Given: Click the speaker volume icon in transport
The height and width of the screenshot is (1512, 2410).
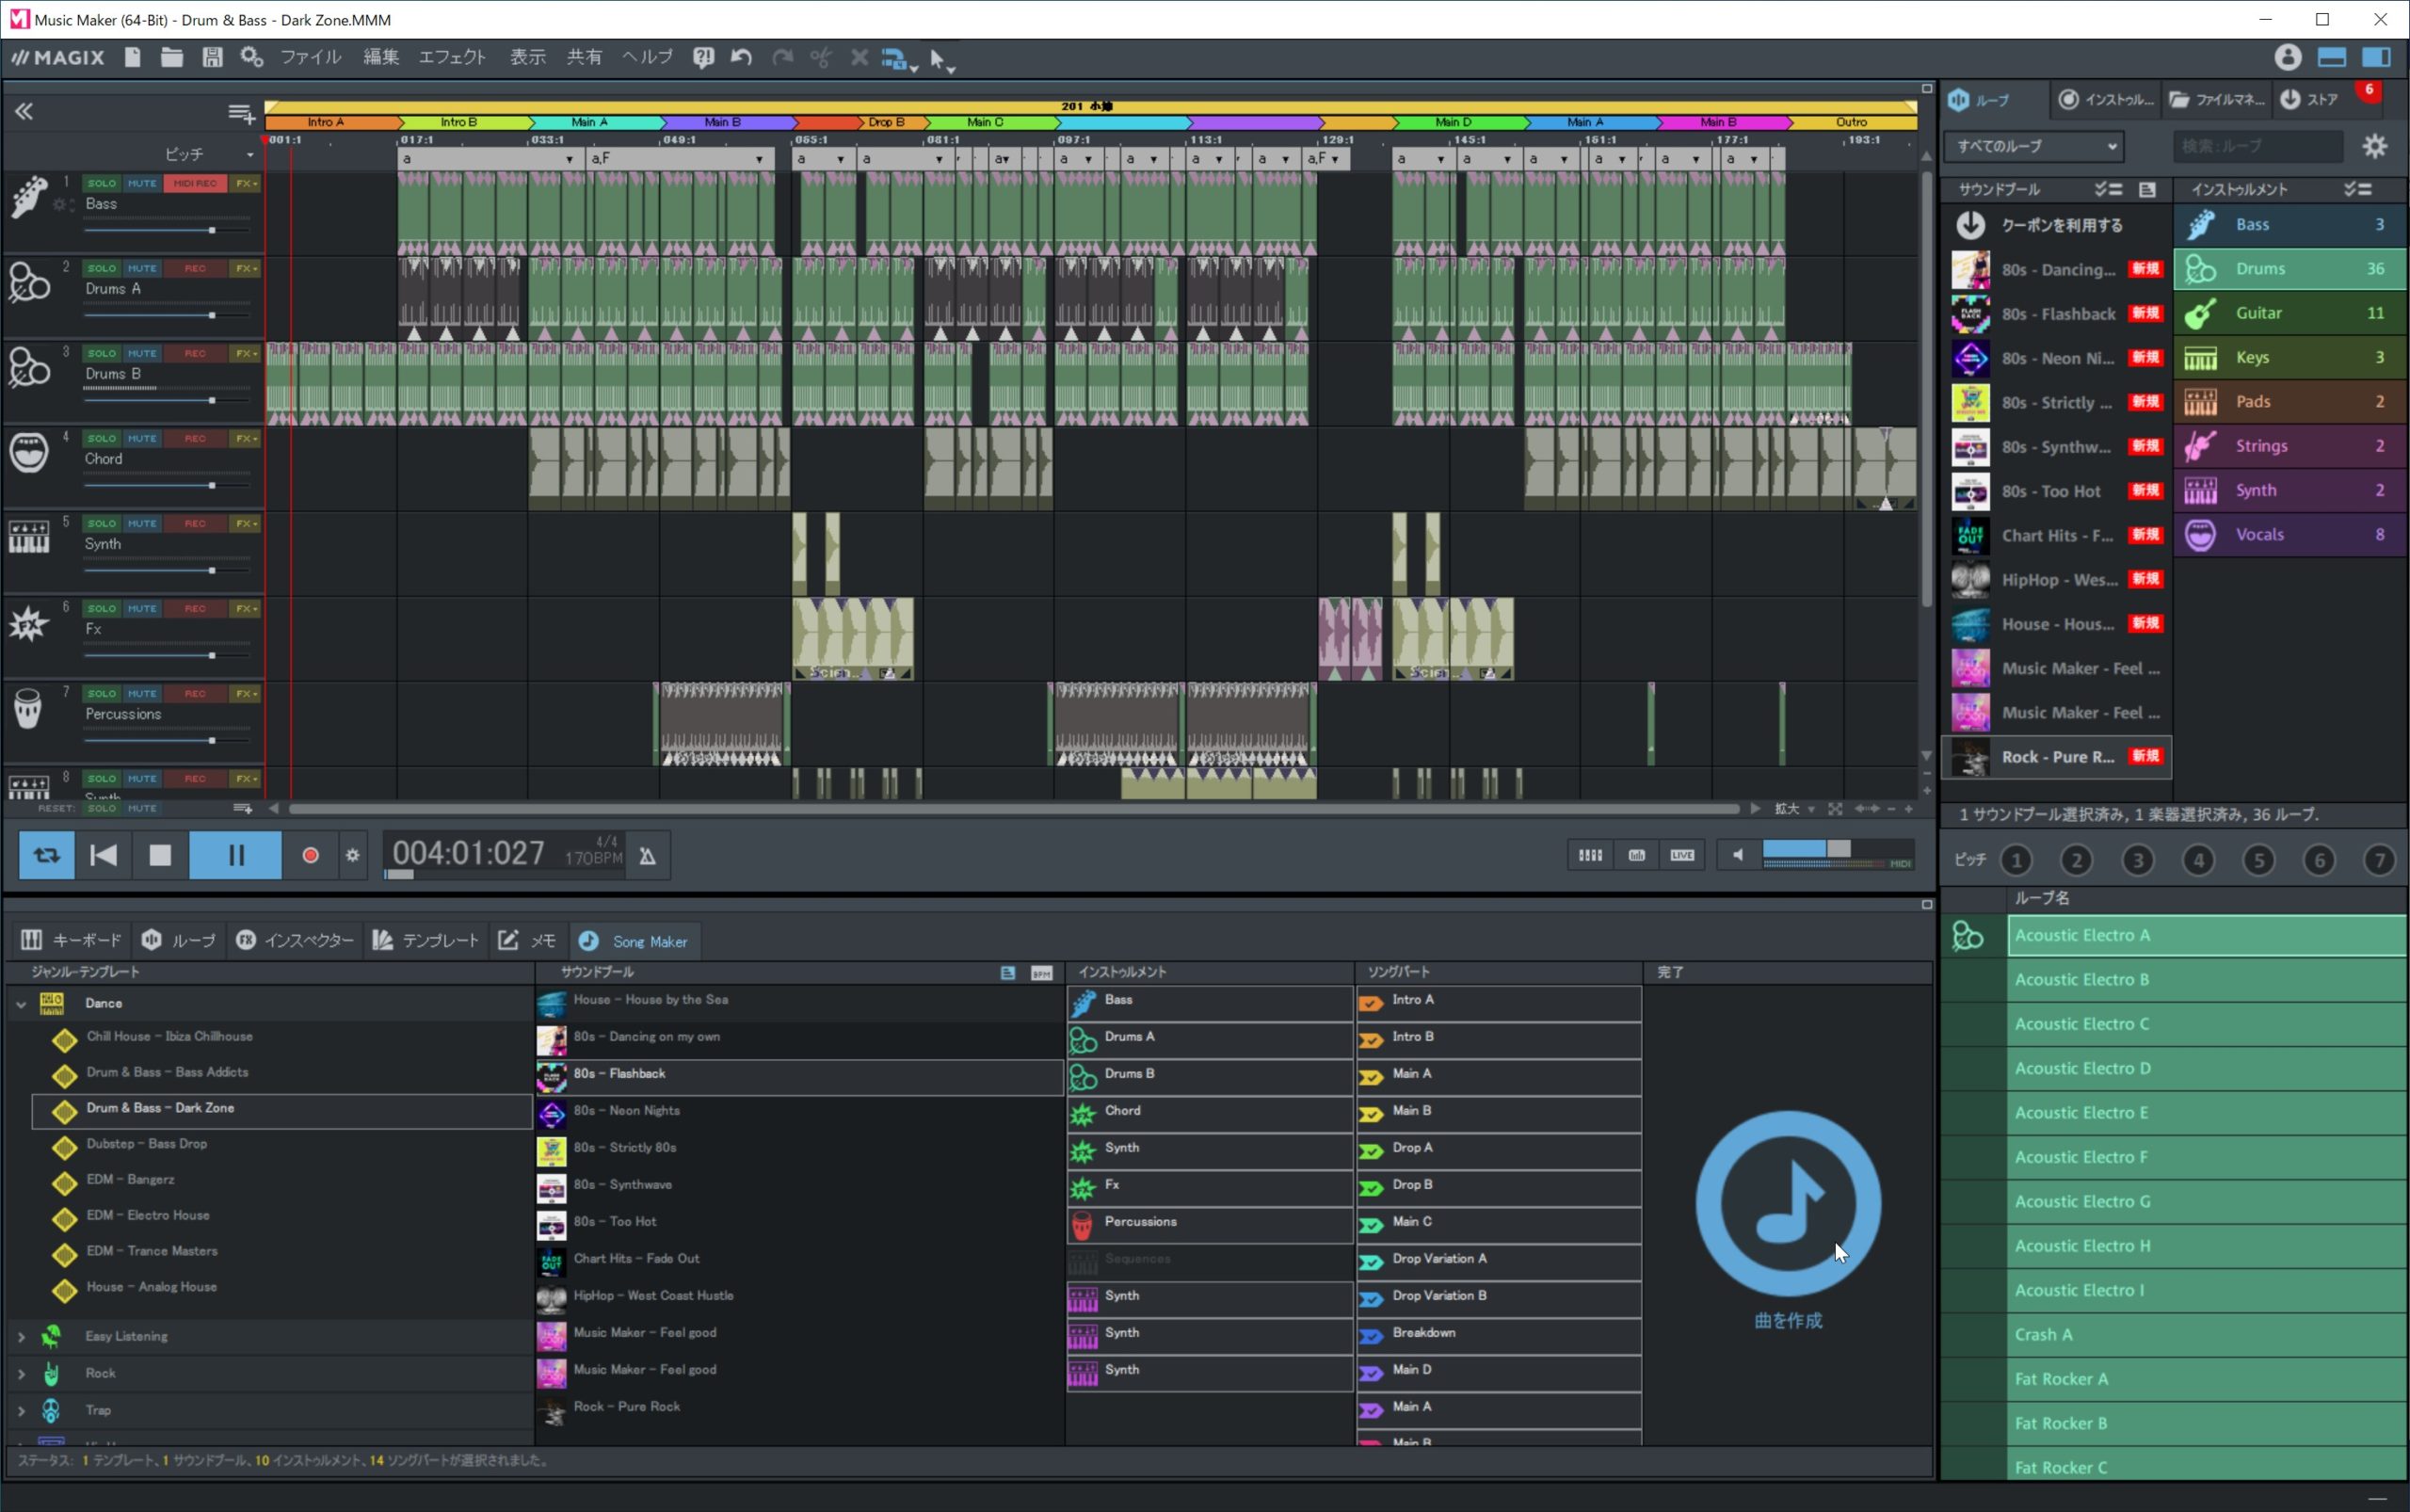Looking at the screenshot, I should [1738, 855].
